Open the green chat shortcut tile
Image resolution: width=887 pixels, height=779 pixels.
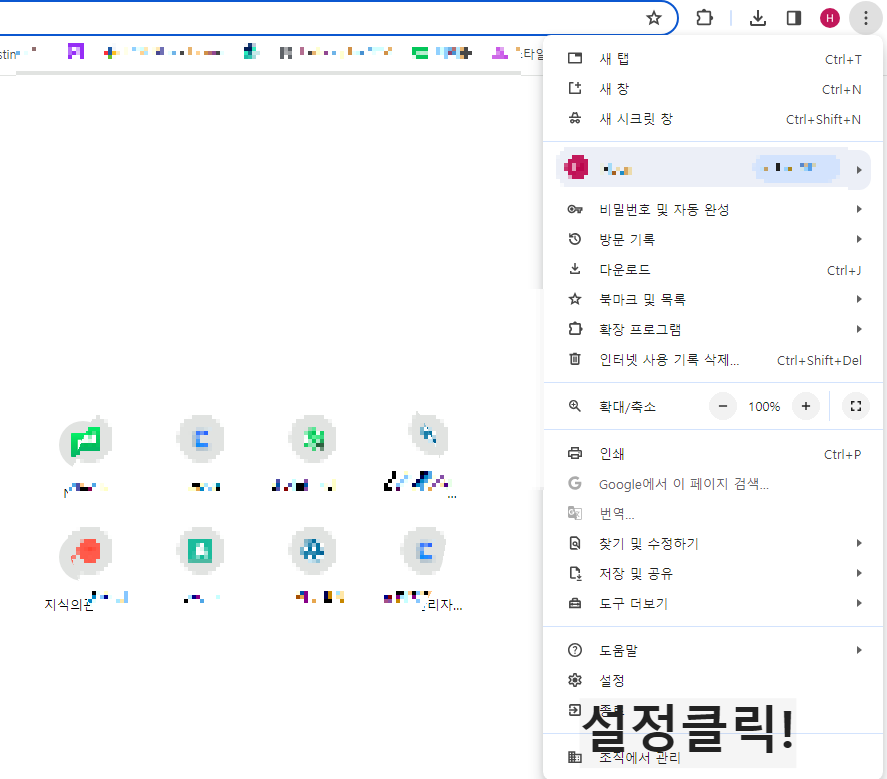coord(85,441)
